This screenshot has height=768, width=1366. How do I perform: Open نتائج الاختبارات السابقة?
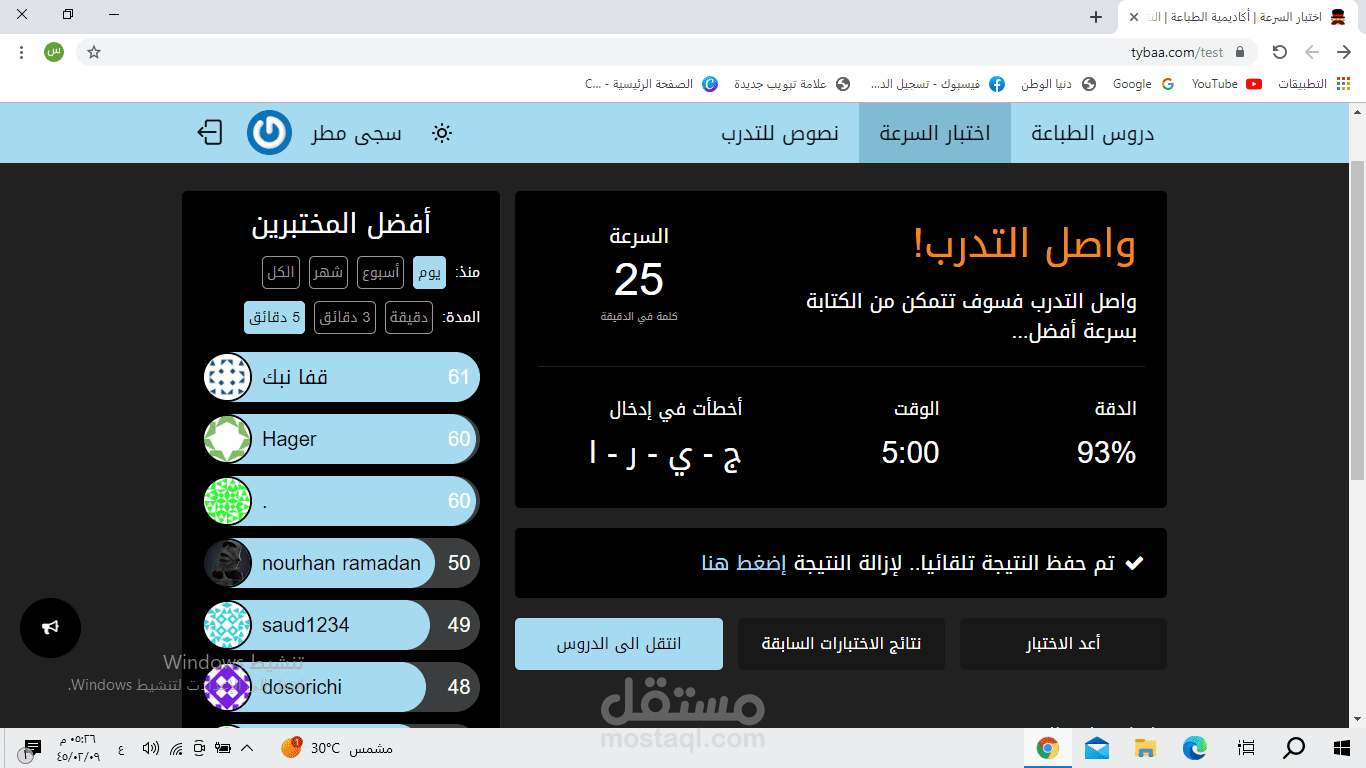(841, 644)
